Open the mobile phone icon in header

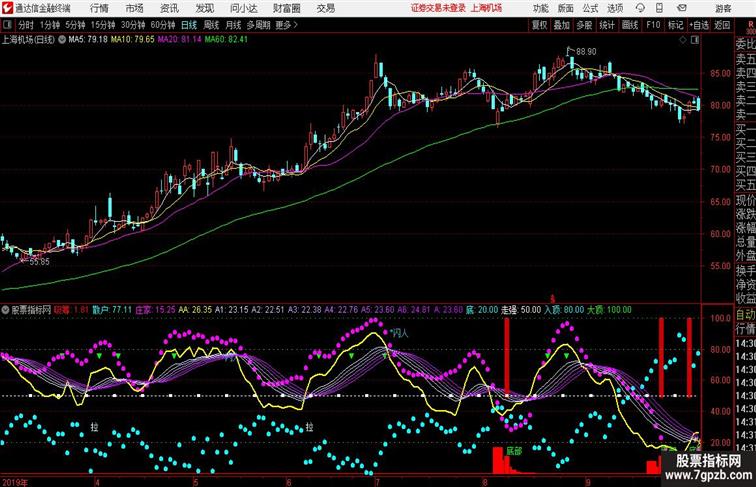click(659, 8)
